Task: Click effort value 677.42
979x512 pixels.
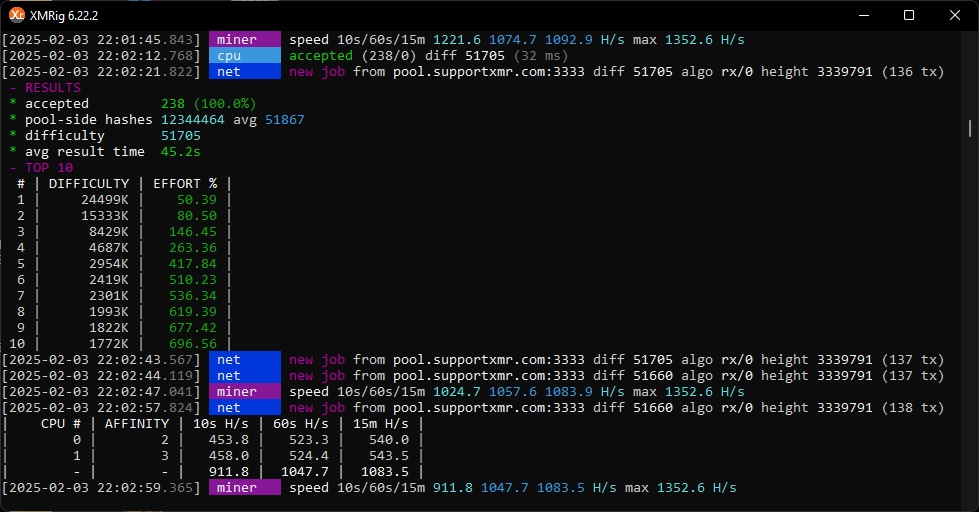Action: 193,328
